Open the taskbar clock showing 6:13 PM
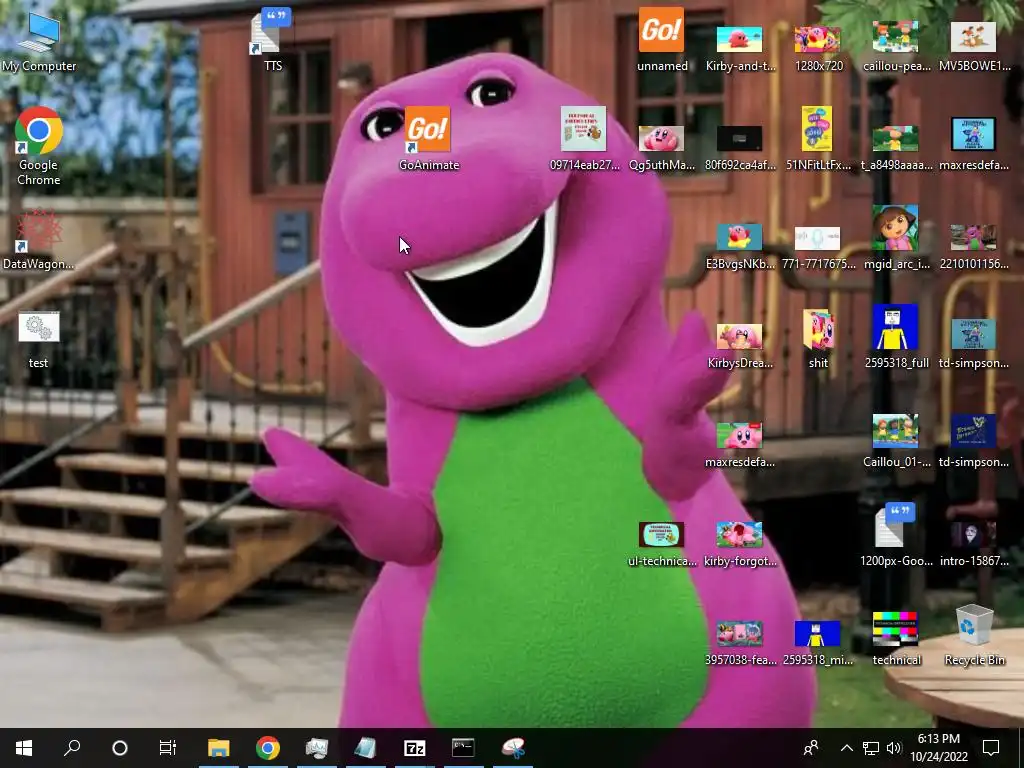 coord(939,748)
